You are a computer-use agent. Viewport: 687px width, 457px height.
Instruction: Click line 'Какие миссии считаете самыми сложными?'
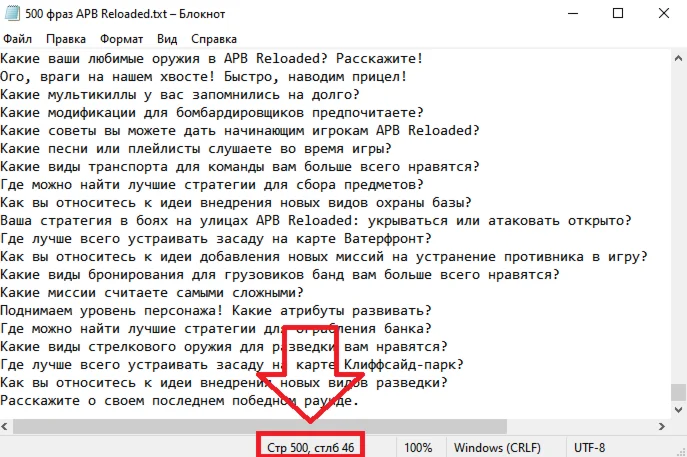pyautogui.click(x=152, y=292)
